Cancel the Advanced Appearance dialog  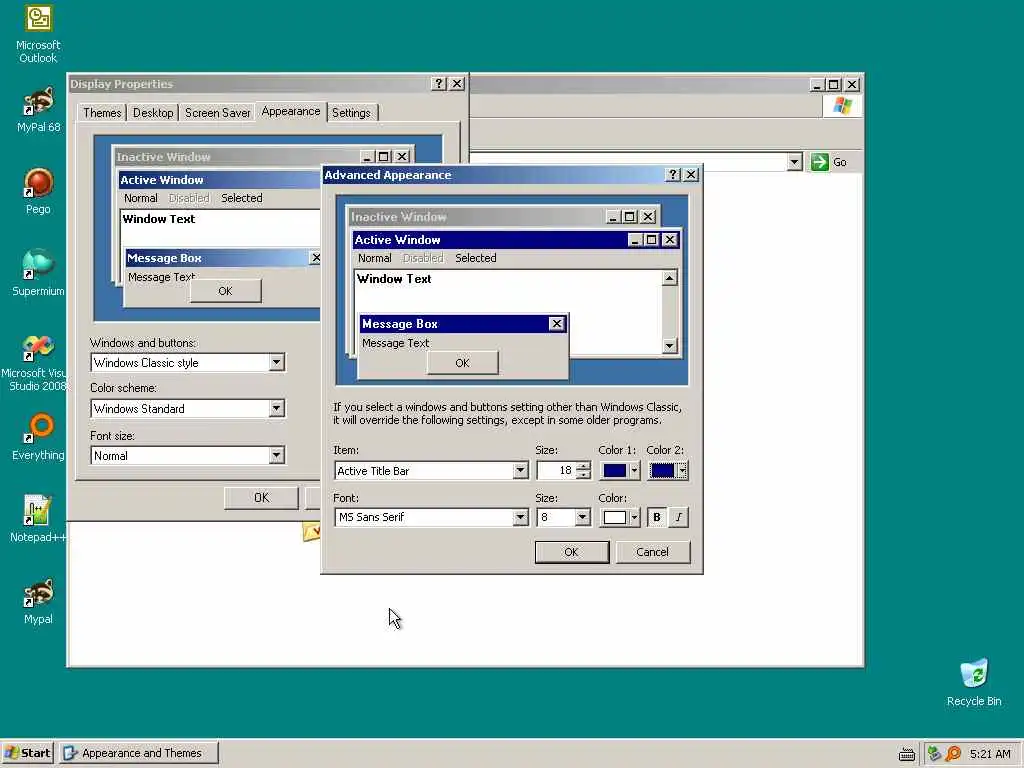click(x=652, y=552)
